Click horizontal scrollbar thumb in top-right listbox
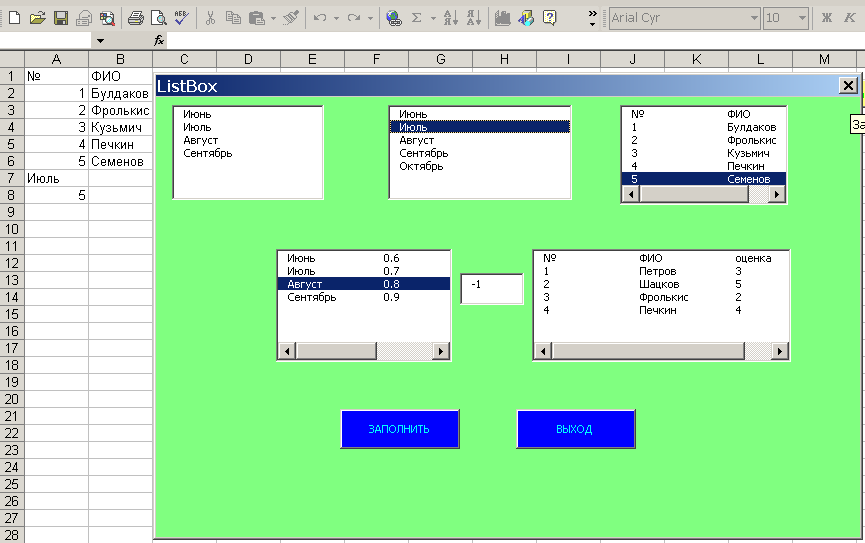 click(694, 194)
